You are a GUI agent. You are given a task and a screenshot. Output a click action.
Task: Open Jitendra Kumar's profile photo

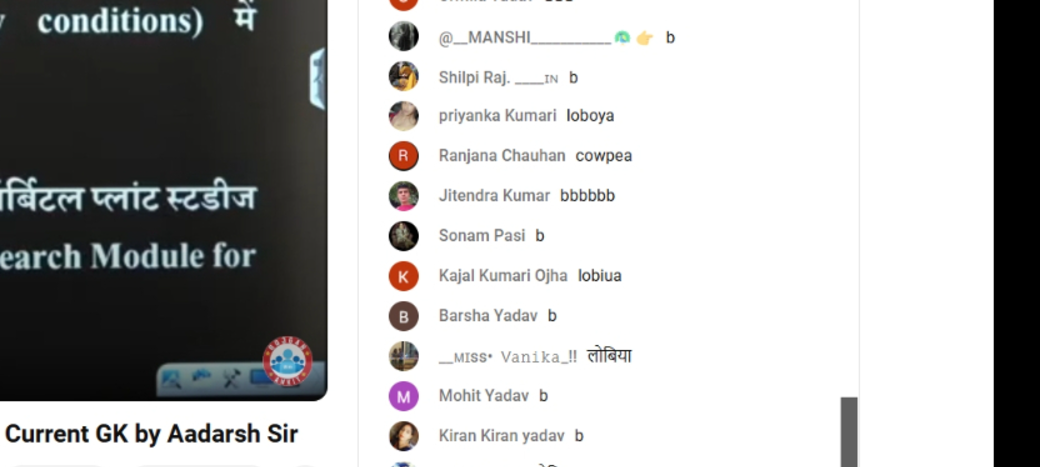click(403, 196)
